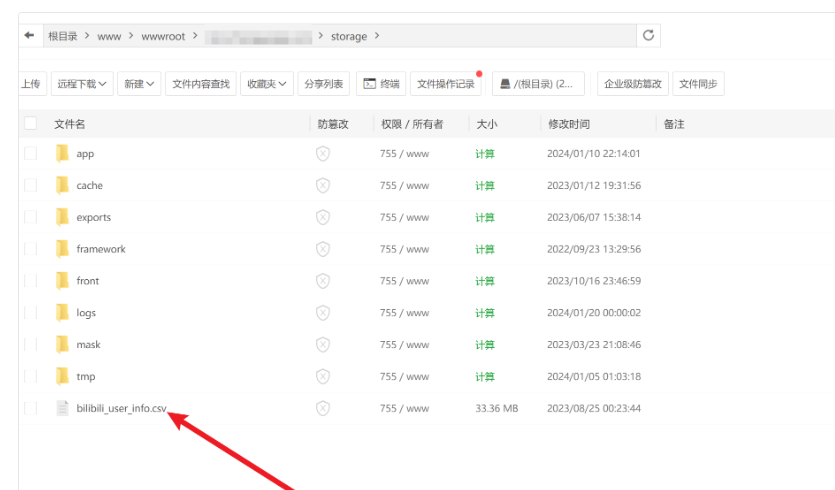The width and height of the screenshot is (835, 490).
Task: Check the box for cache folder
Action: [30, 185]
